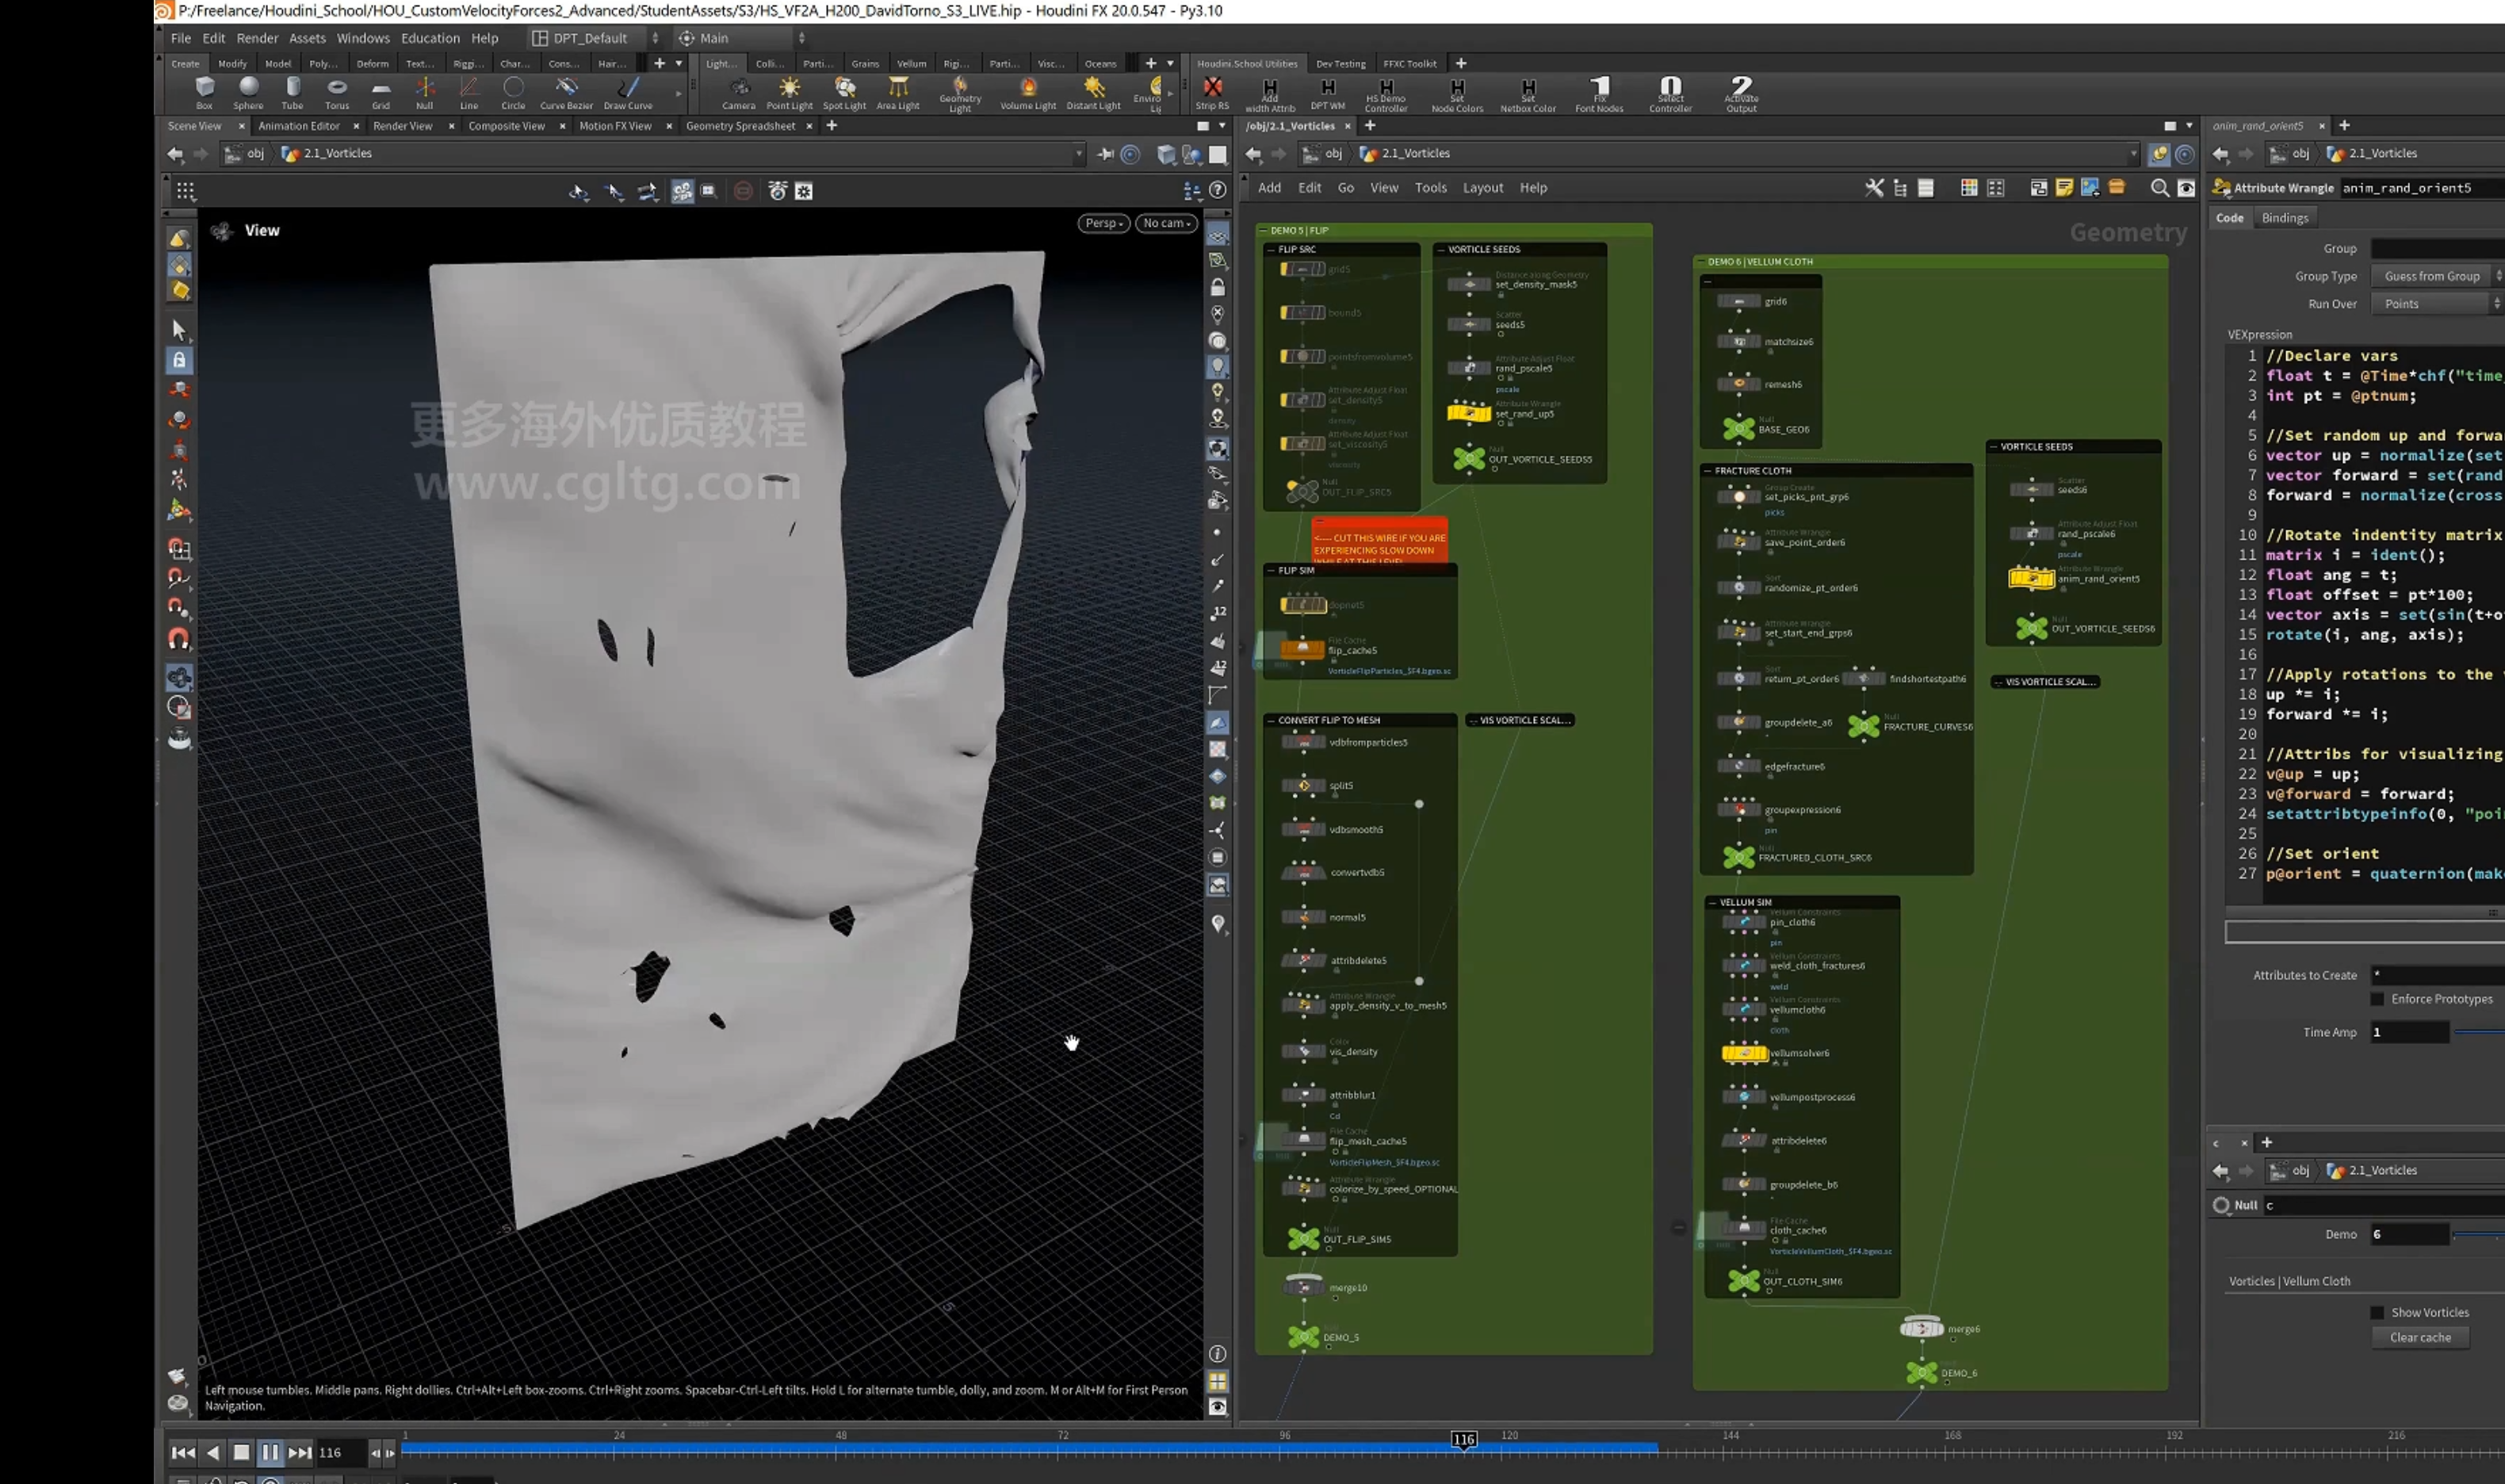Image resolution: width=2505 pixels, height=1484 pixels.
Task: Click the Strip RS shelf icon
Action: (1212, 93)
